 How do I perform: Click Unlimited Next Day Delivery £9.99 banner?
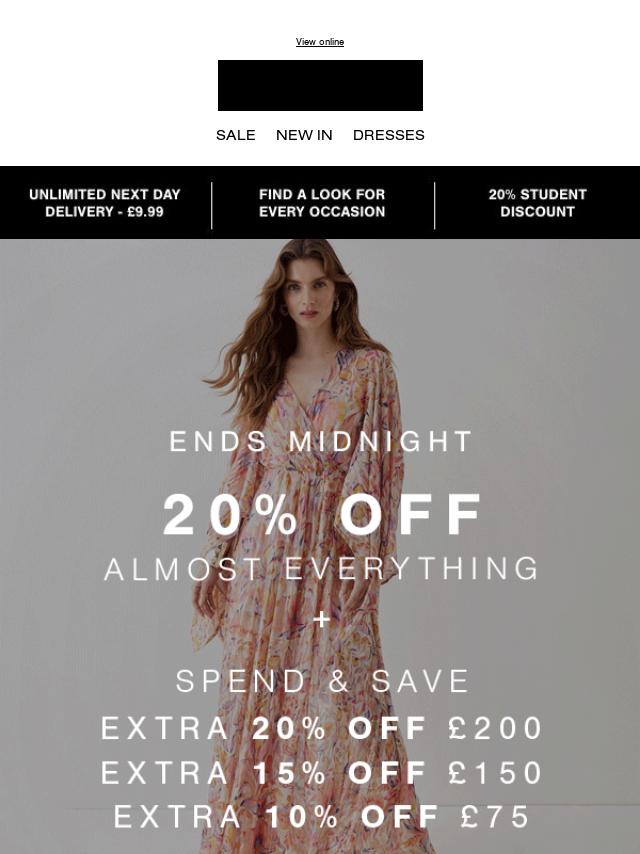click(x=105, y=203)
